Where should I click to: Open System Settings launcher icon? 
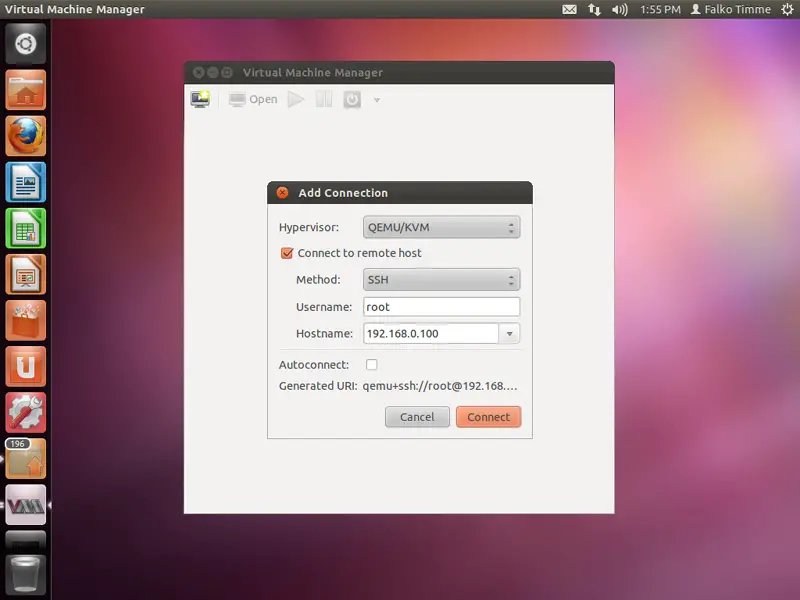pyautogui.click(x=26, y=412)
